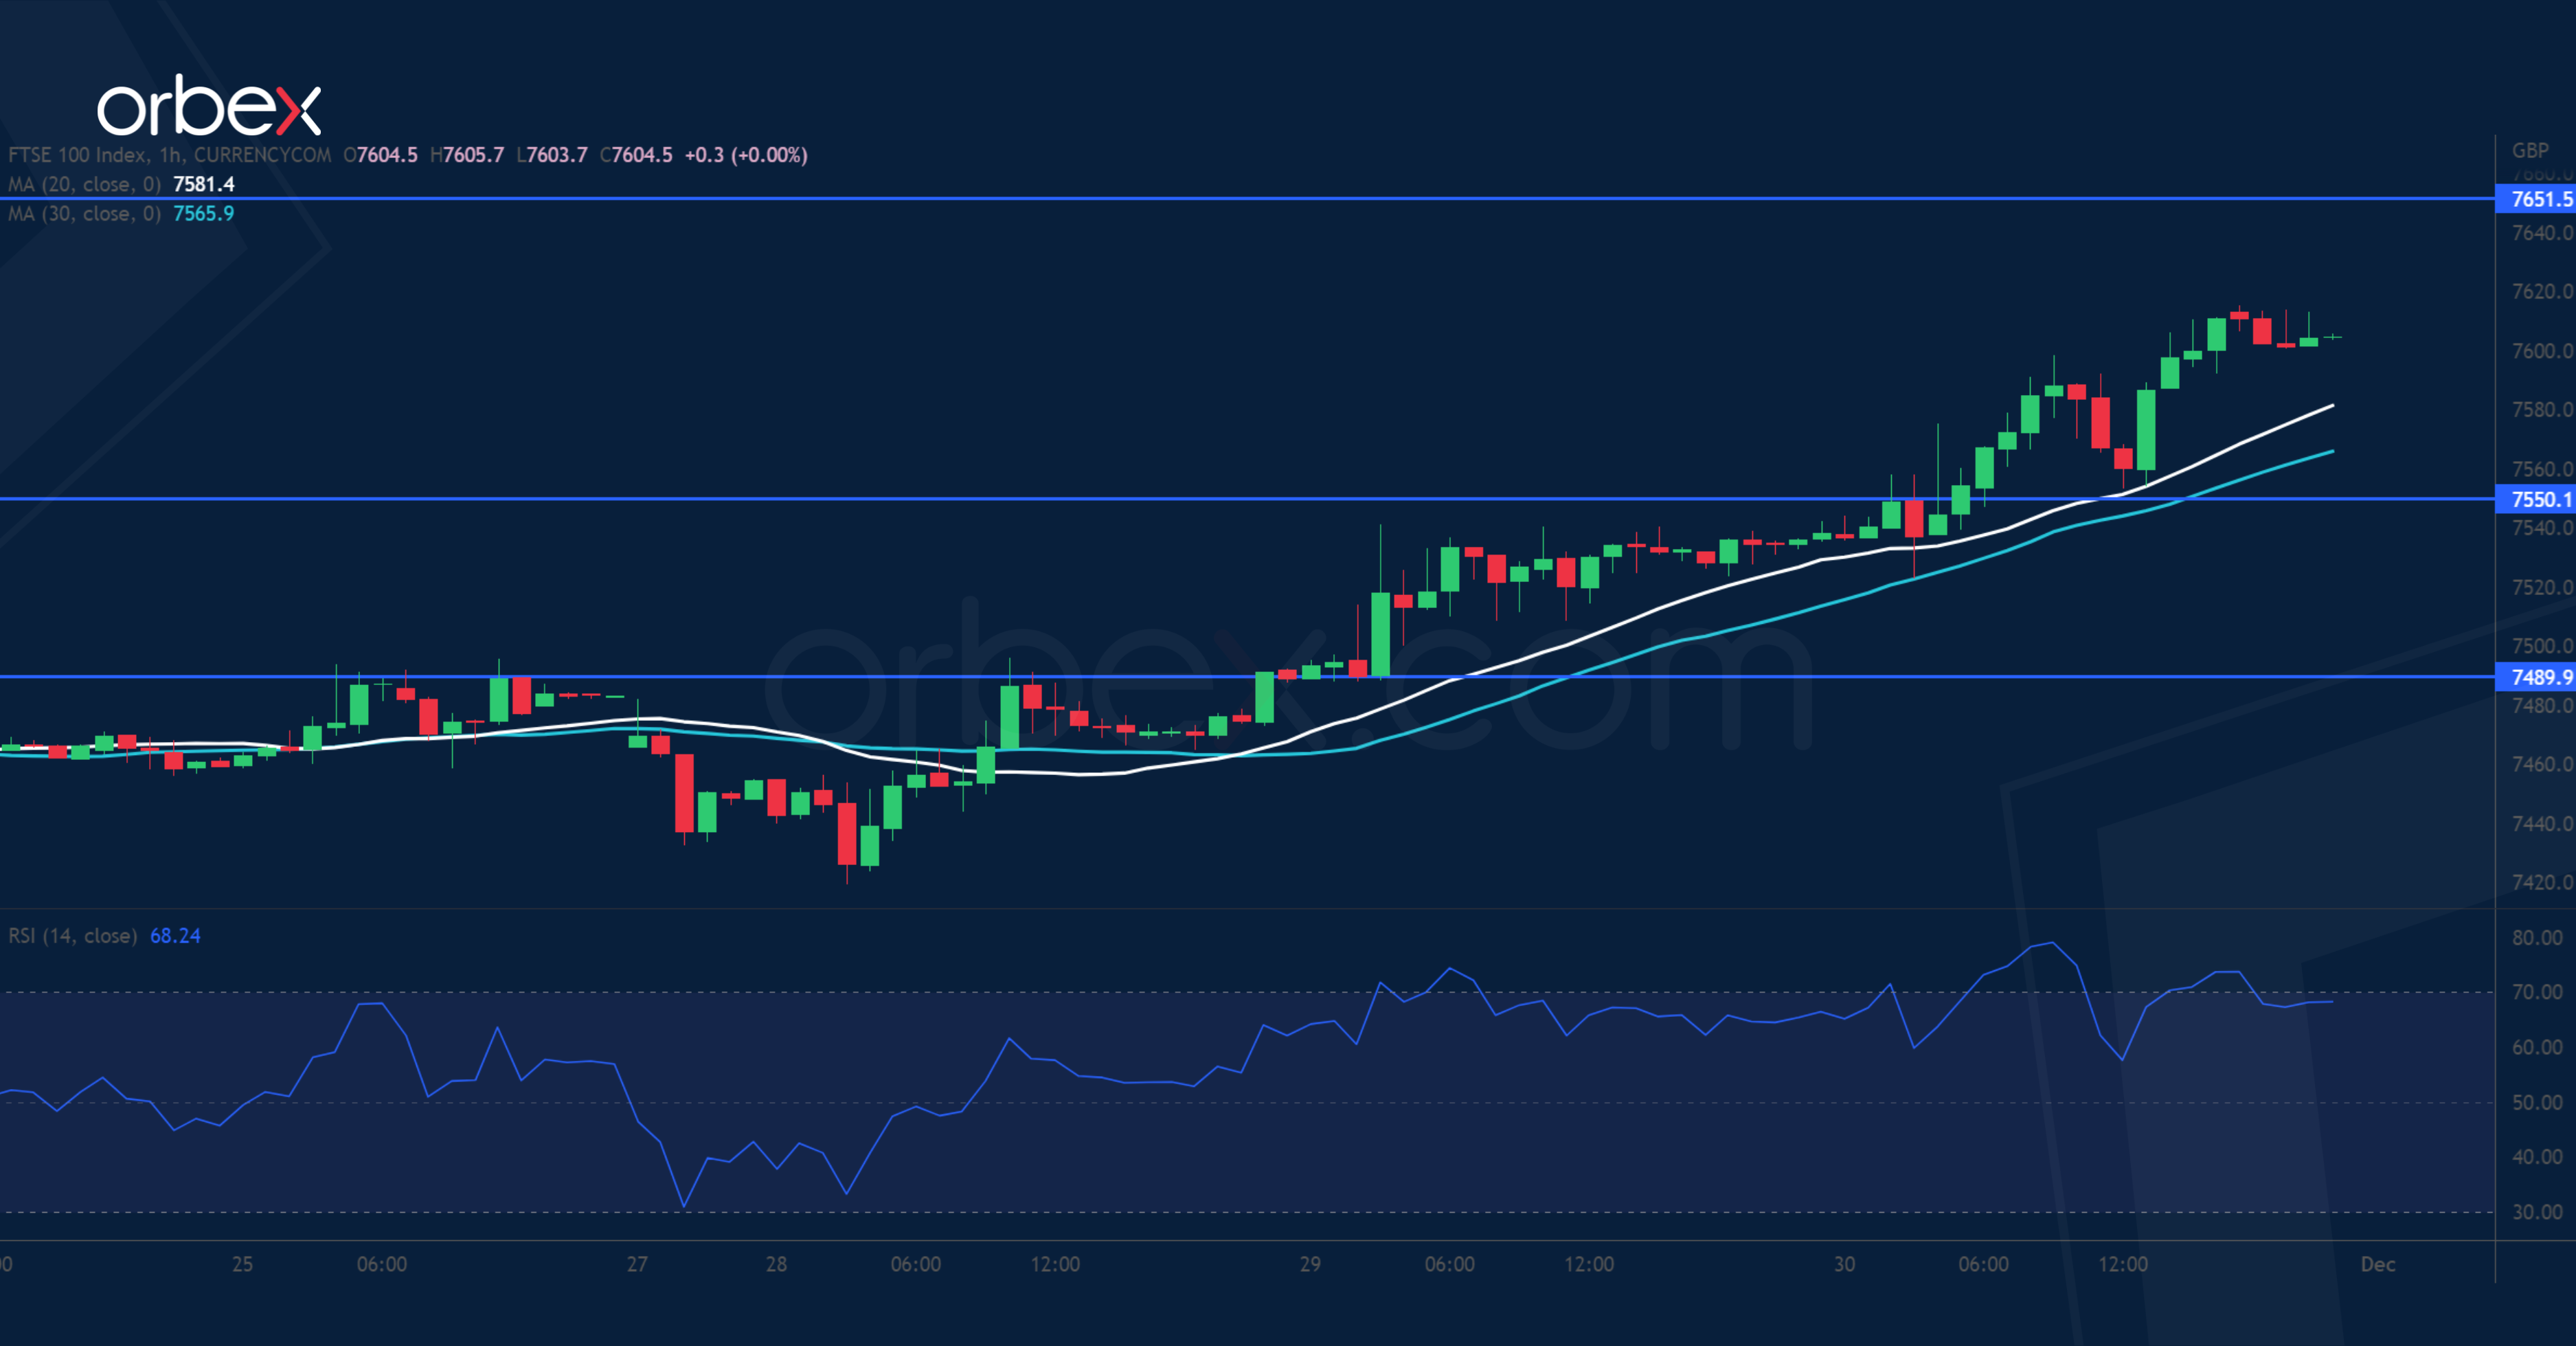Click the MA 20 value 7581.4
Screen dimensions: 2576x1346
click(x=203, y=184)
